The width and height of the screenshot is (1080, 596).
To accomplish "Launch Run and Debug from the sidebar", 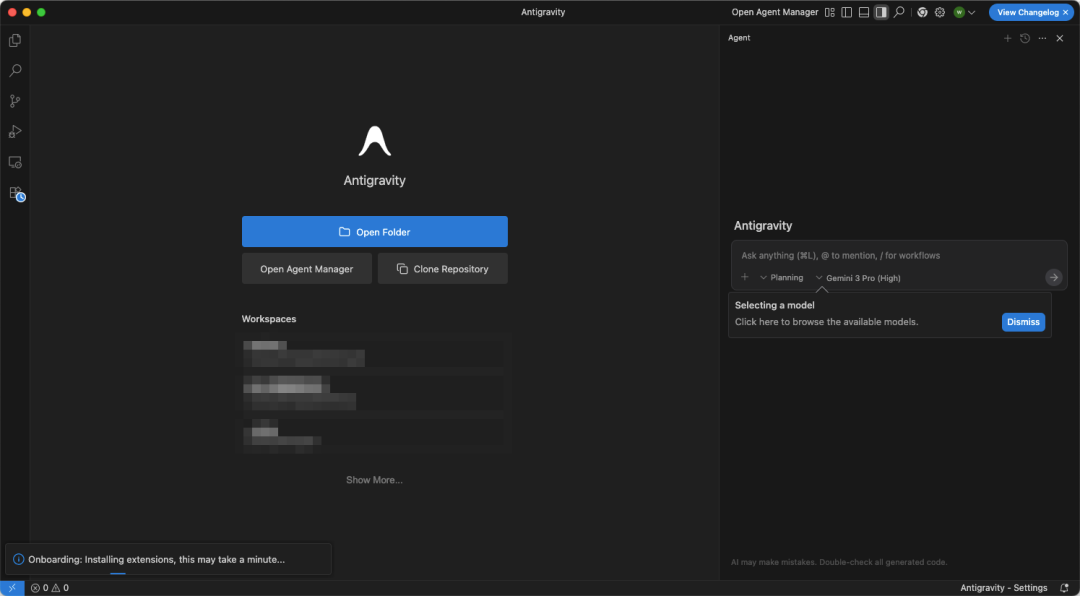I will 14,131.
